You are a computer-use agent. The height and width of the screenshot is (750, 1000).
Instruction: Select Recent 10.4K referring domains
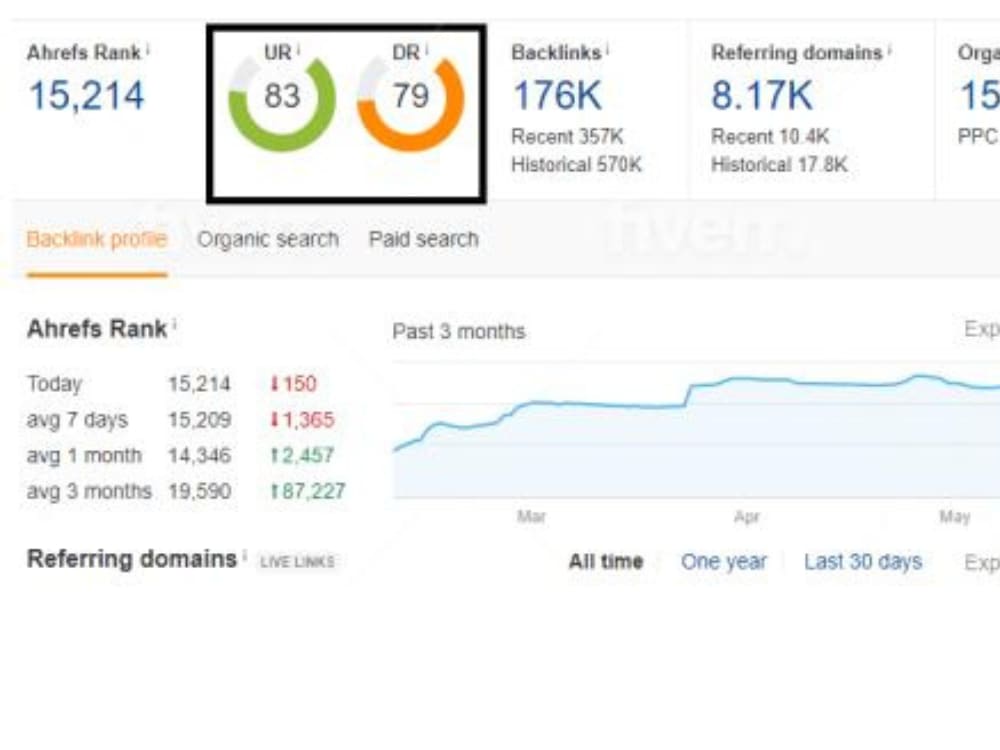[x=770, y=136]
